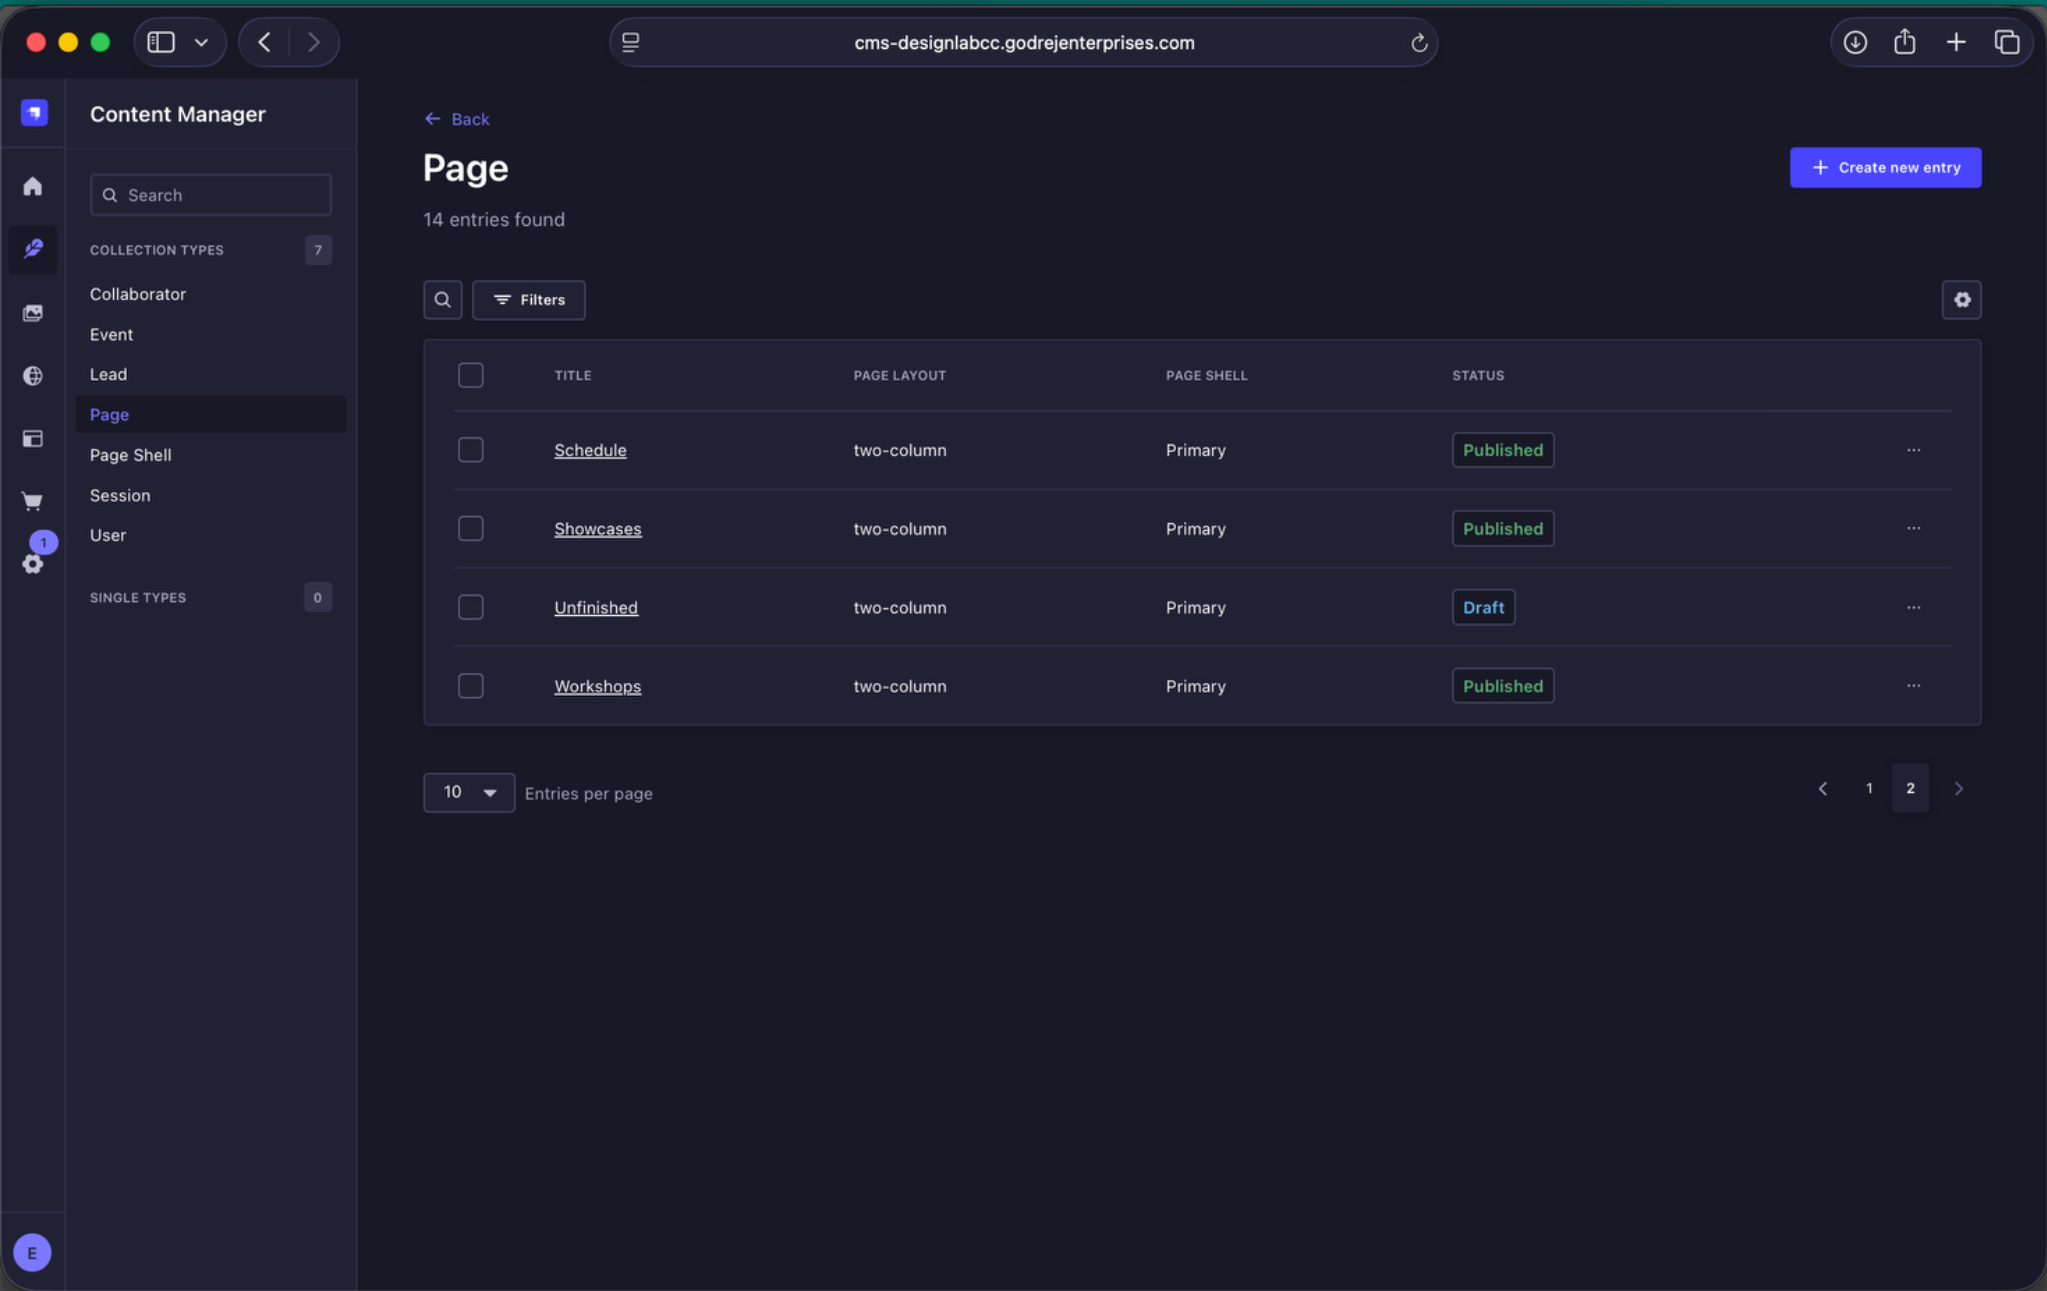Check the Unfinished row checkbox

[x=470, y=607]
